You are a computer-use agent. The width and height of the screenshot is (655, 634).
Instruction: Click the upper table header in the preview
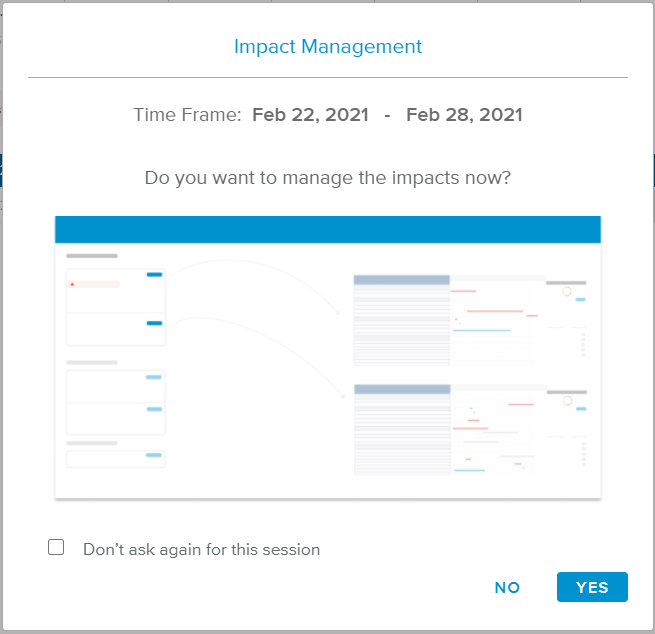(401, 280)
